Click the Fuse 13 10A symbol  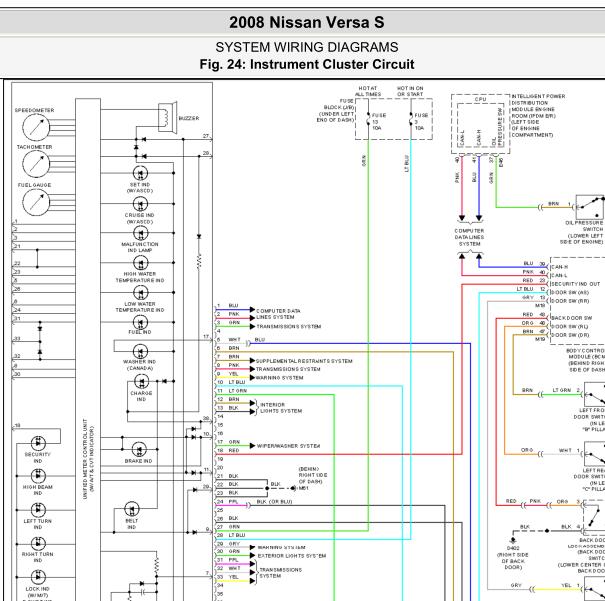(368, 119)
